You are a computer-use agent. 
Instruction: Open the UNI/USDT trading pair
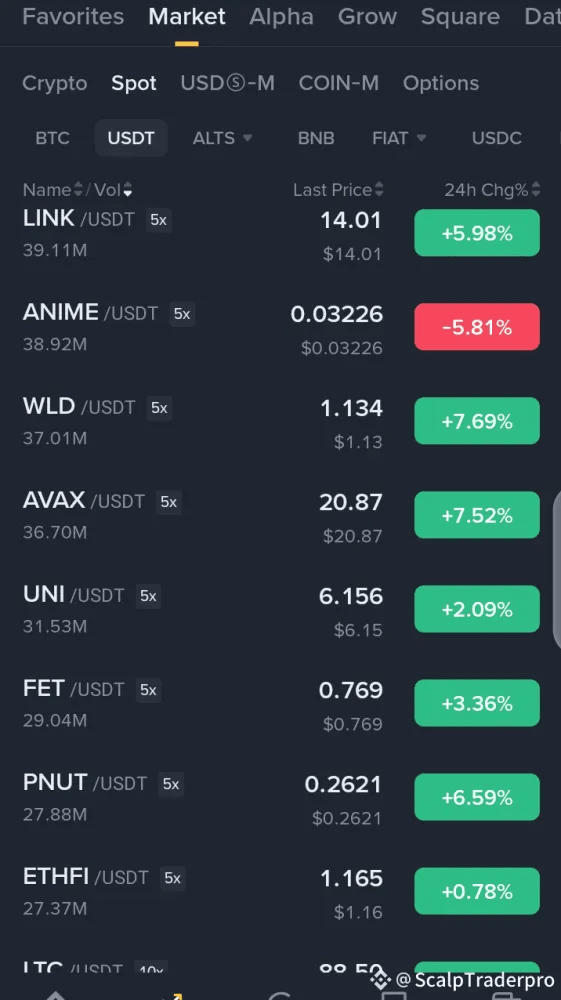click(280, 609)
